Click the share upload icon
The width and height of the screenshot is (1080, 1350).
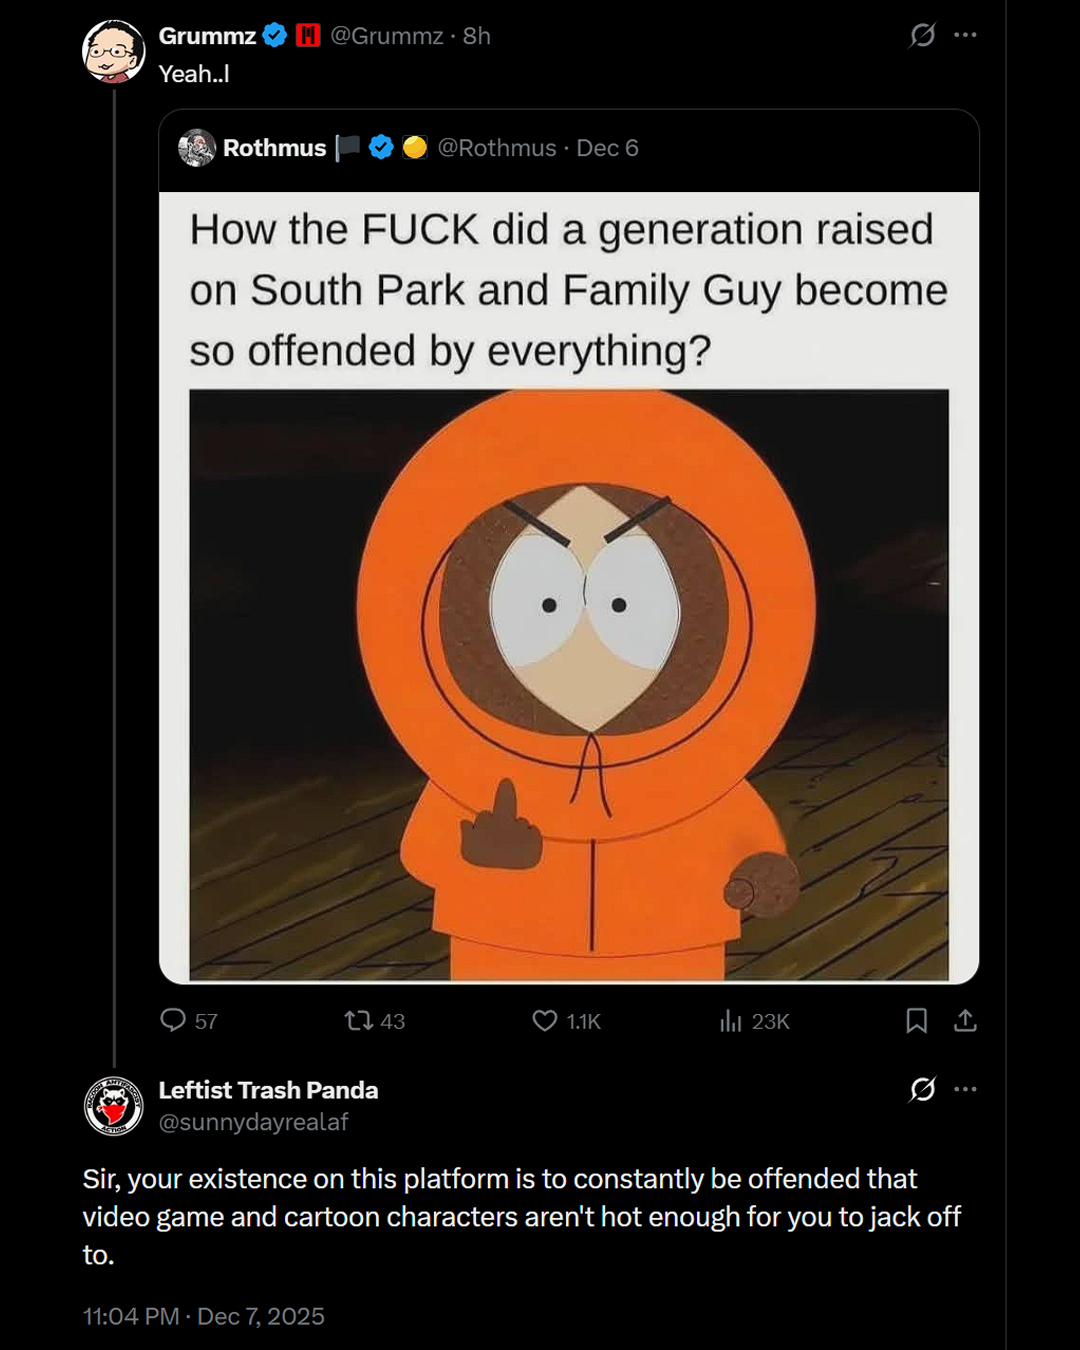[x=965, y=1020]
